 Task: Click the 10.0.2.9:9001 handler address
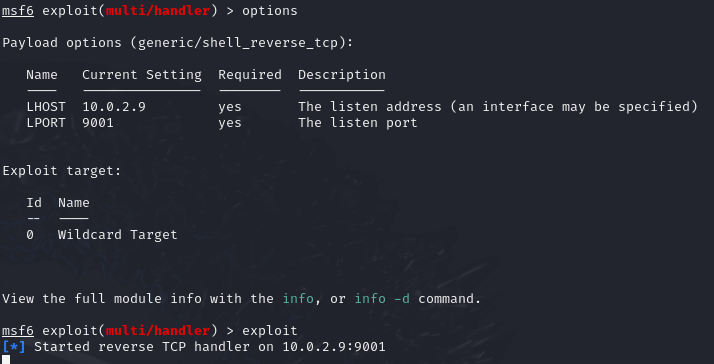coord(334,347)
